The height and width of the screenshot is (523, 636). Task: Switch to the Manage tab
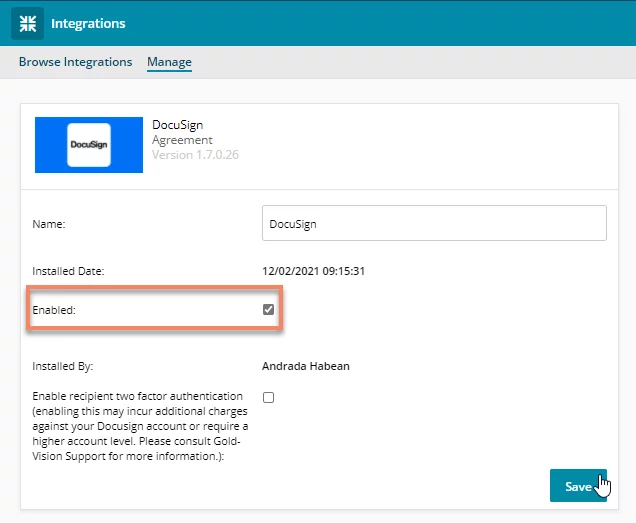tap(169, 62)
